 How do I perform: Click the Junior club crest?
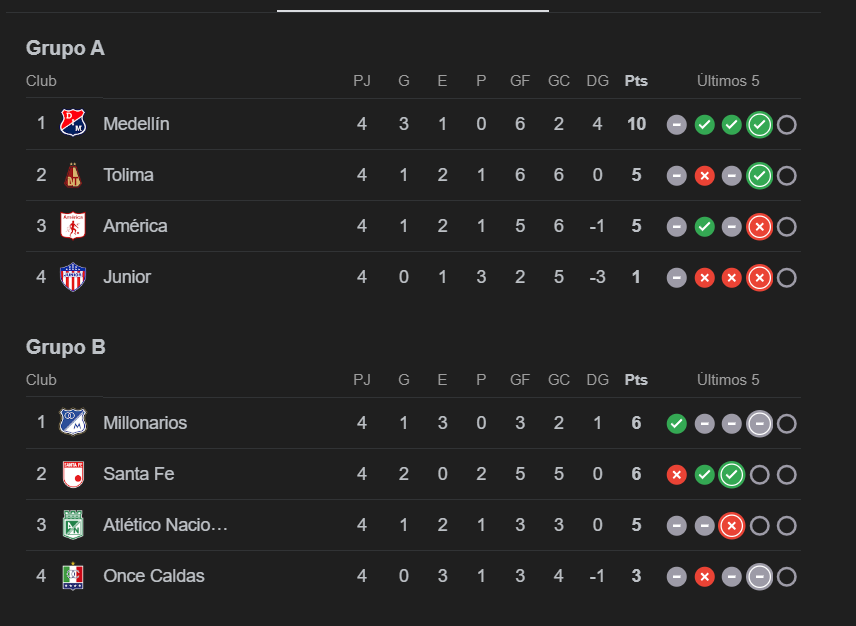[73, 277]
